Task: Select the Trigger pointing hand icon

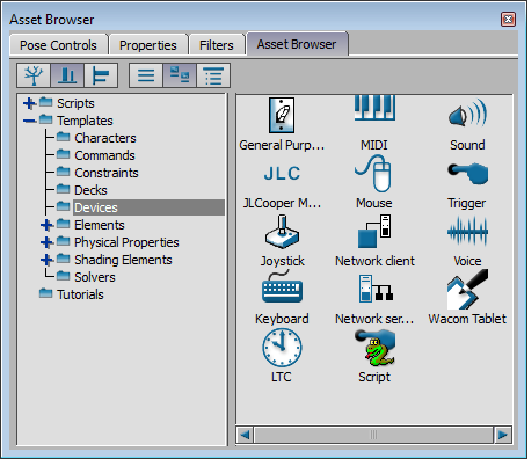Action: point(467,173)
